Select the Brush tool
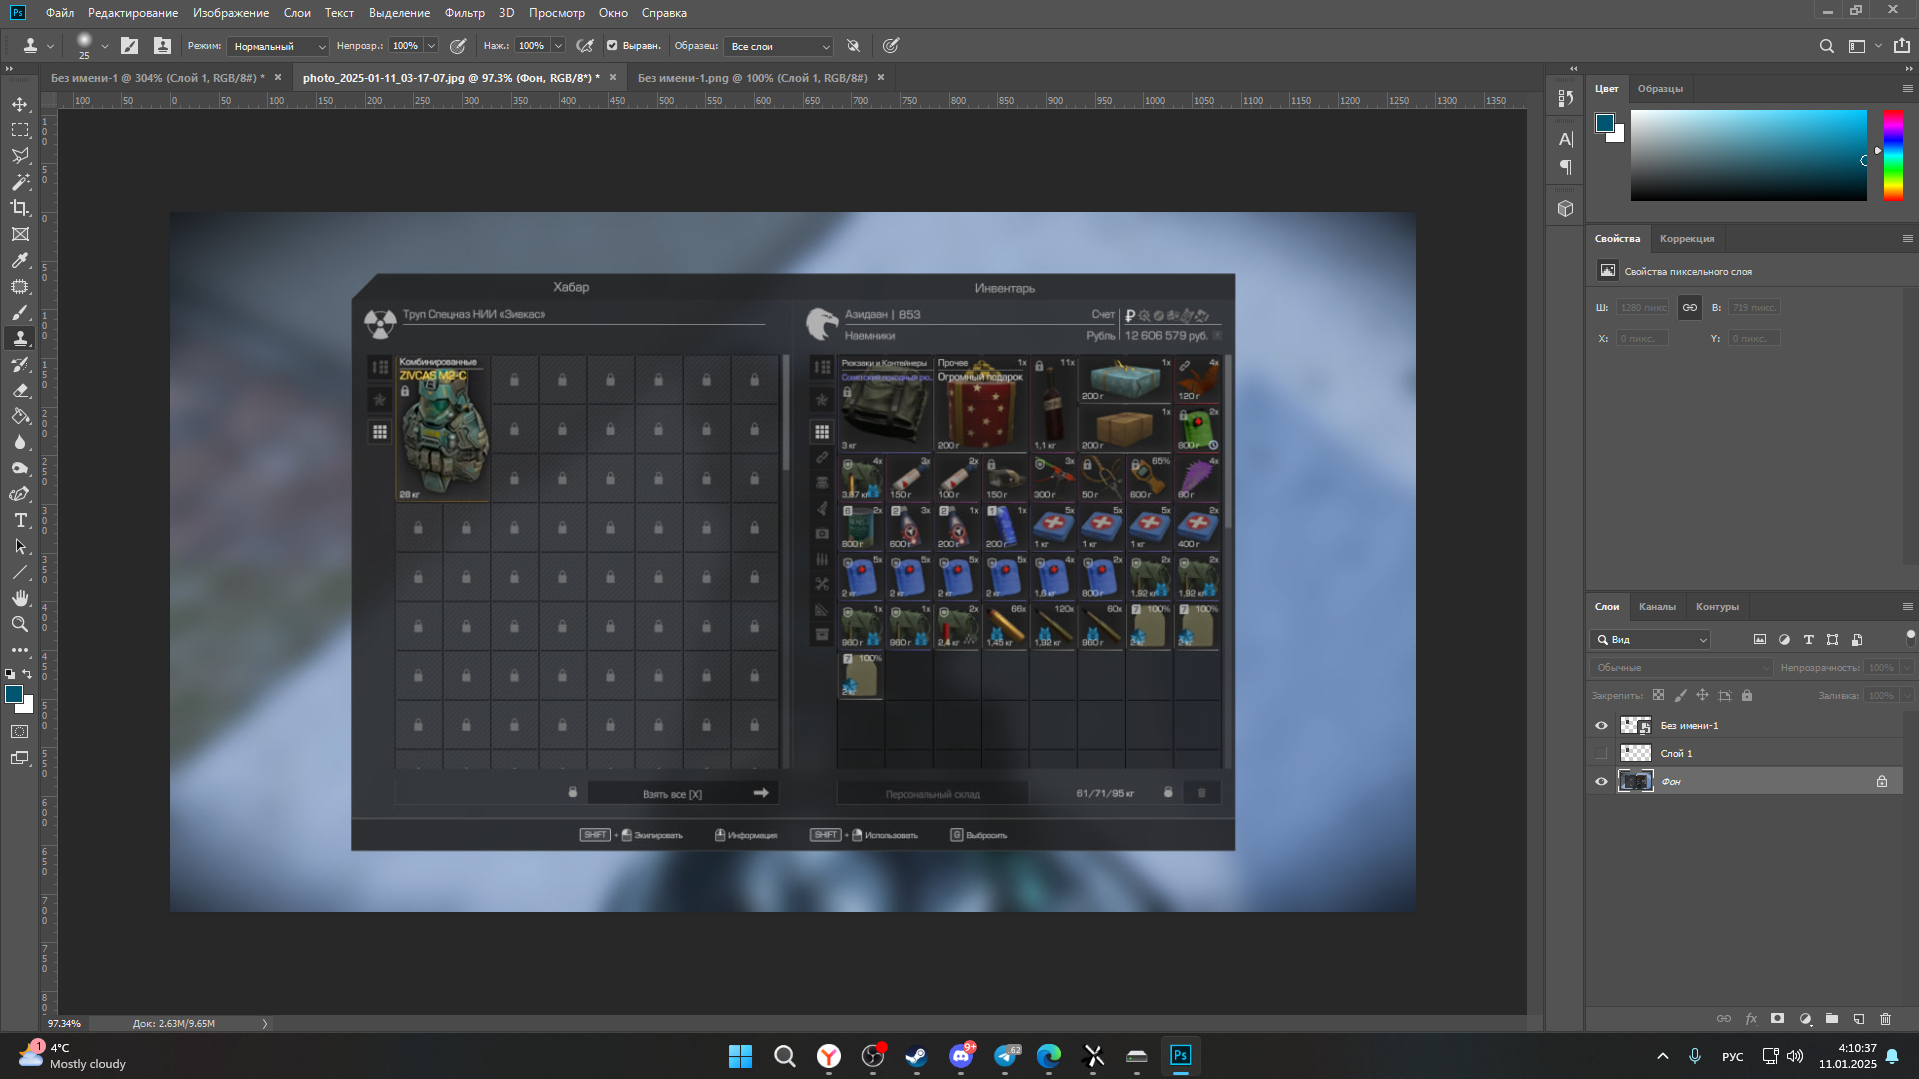This screenshot has width=1919, height=1079. (20, 312)
